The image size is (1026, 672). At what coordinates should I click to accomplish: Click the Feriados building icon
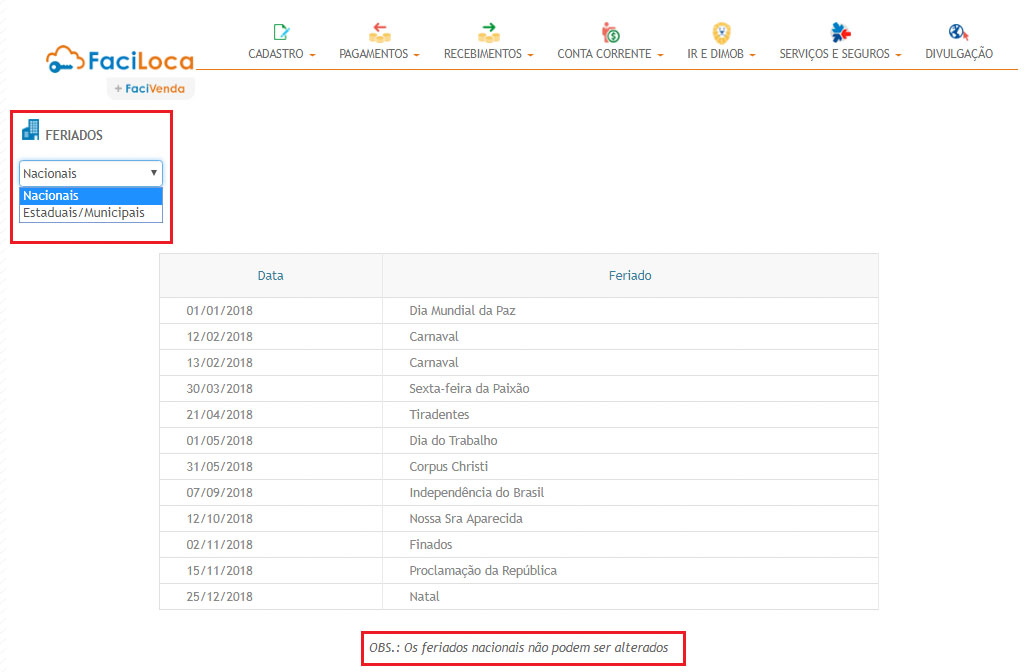30,131
